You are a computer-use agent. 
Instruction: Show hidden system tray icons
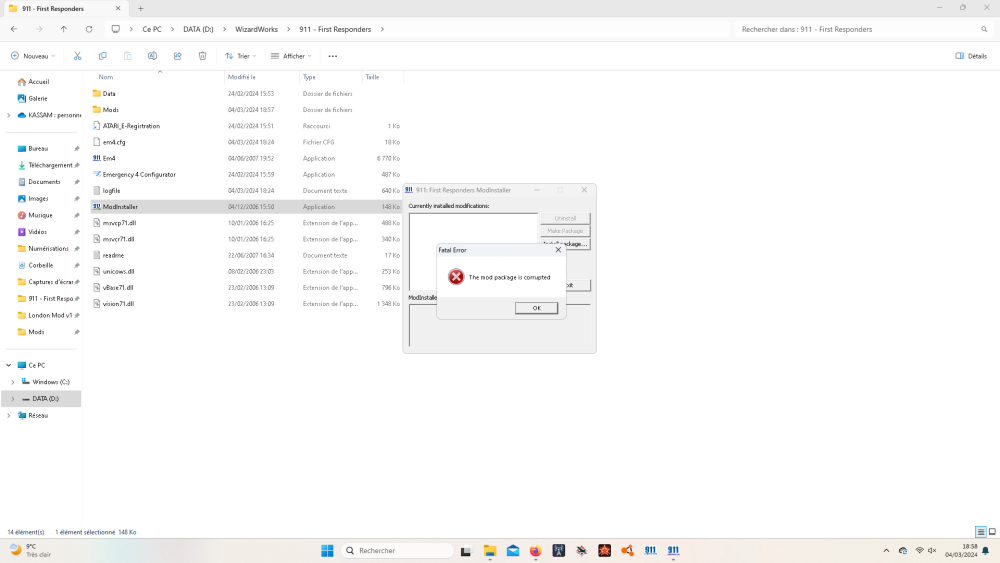(x=886, y=550)
